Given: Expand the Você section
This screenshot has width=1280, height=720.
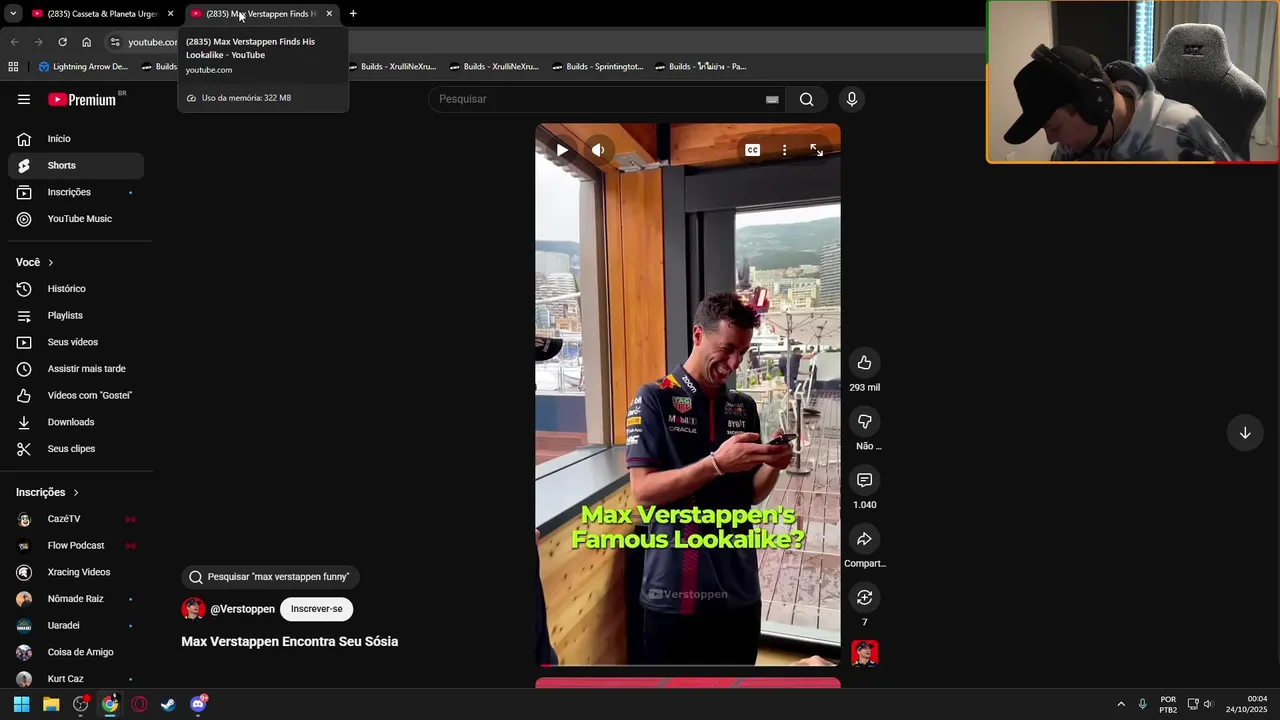Looking at the screenshot, I should click(35, 262).
